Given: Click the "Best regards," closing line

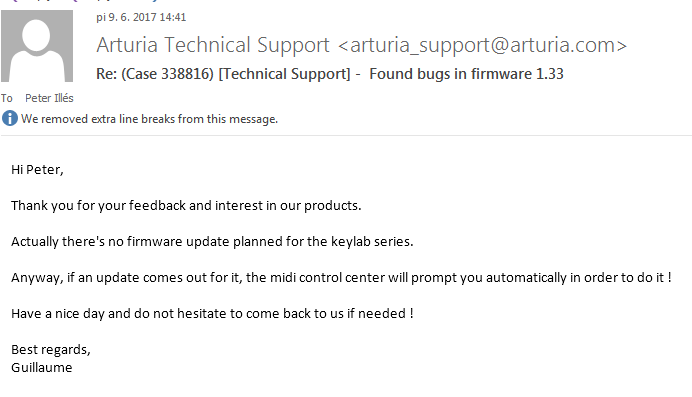Looking at the screenshot, I should point(51,350).
